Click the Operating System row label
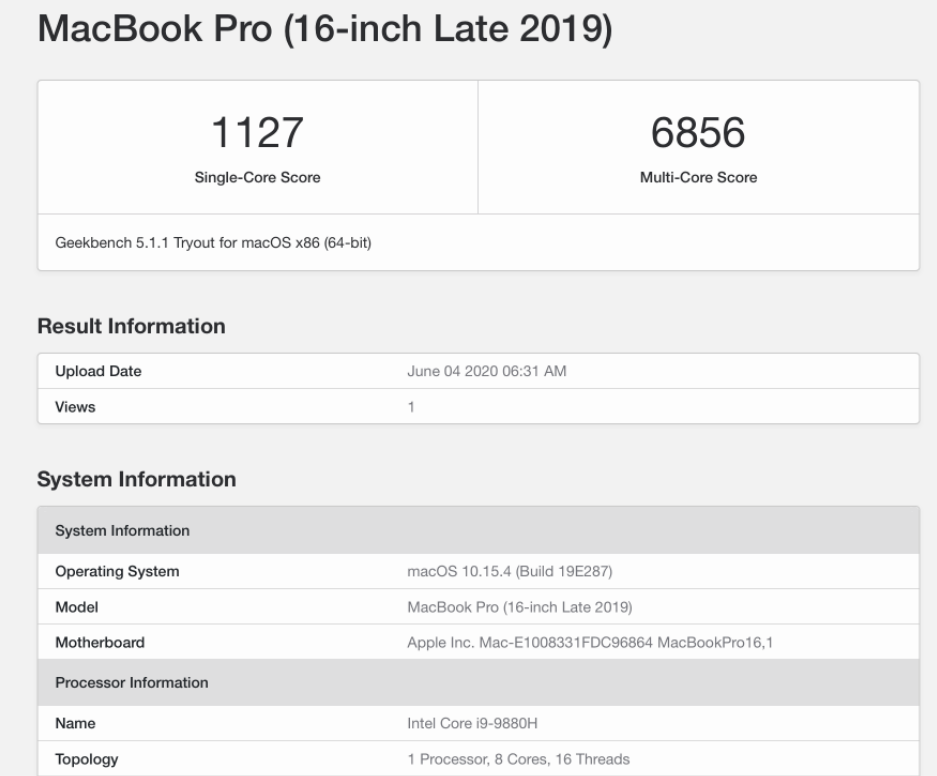This screenshot has width=937, height=776. (117, 571)
